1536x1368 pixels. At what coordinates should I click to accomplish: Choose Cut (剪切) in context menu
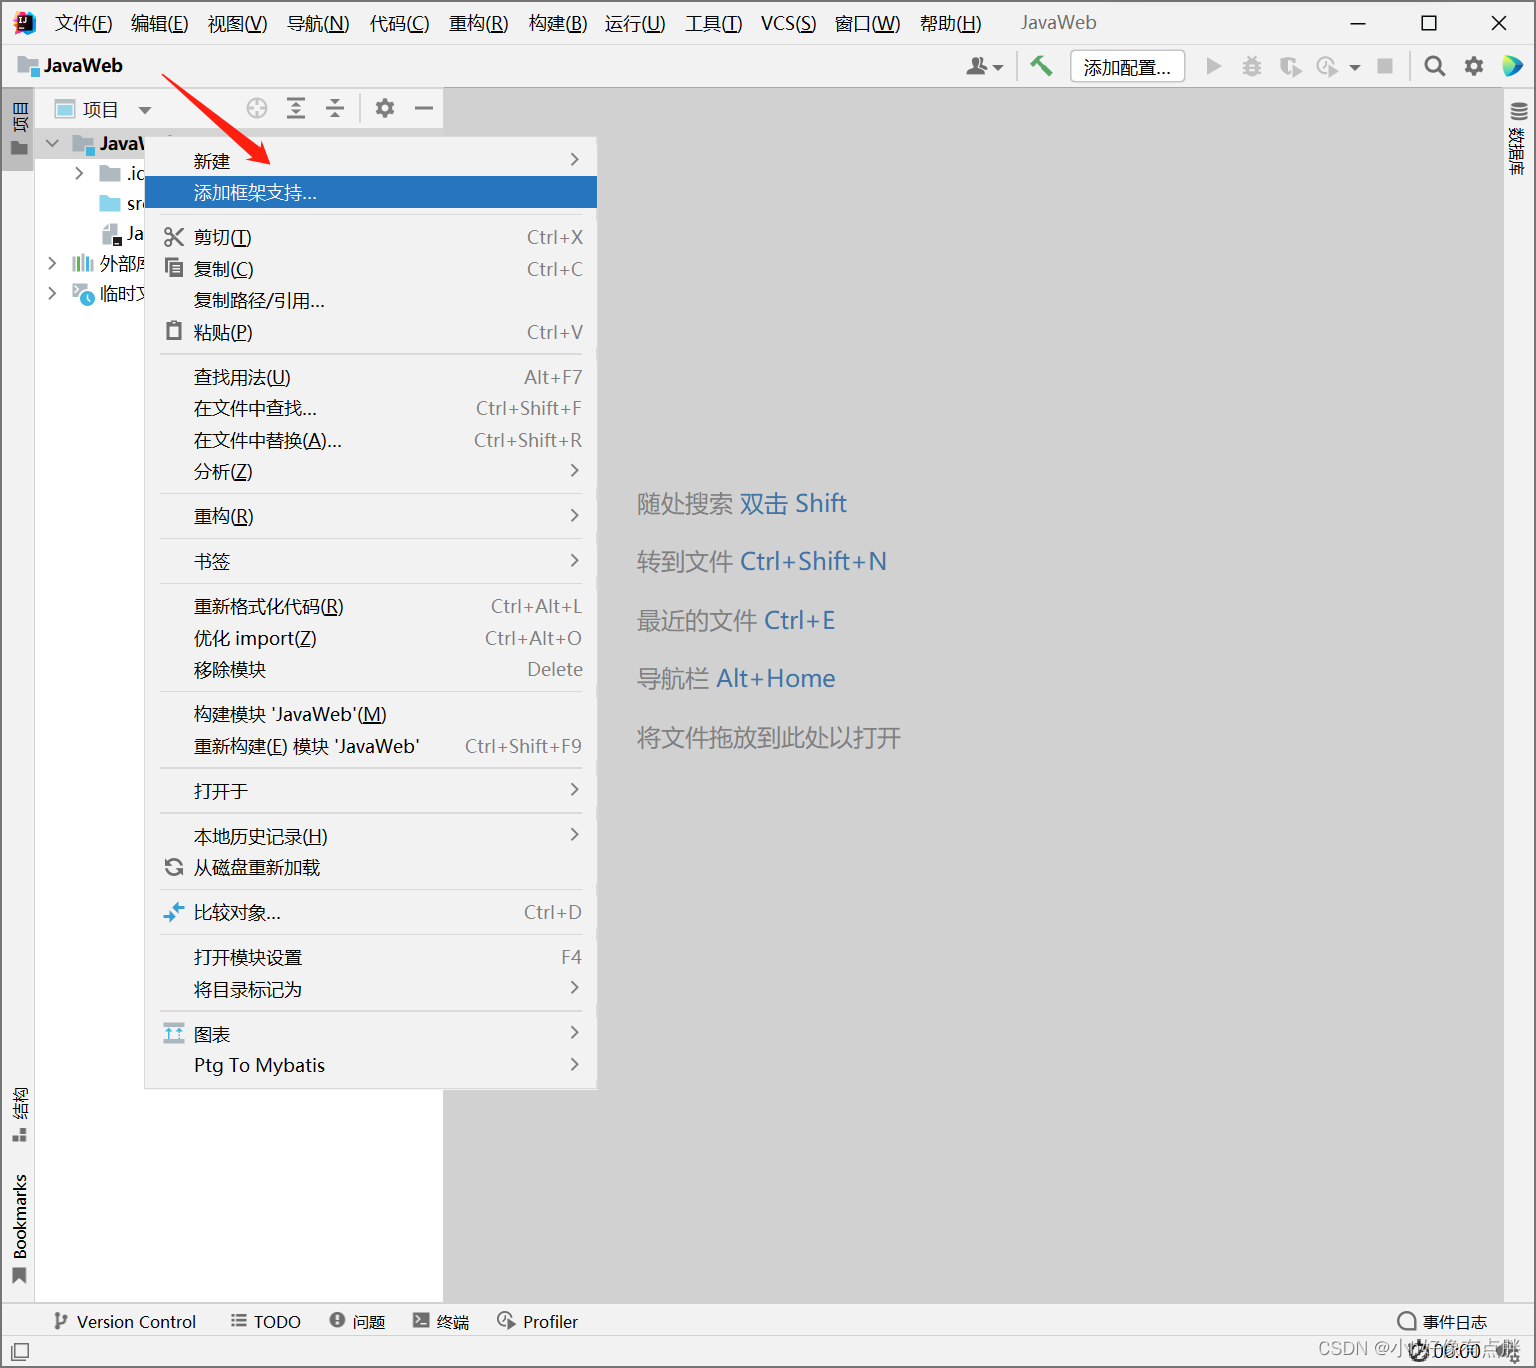[x=371, y=237]
